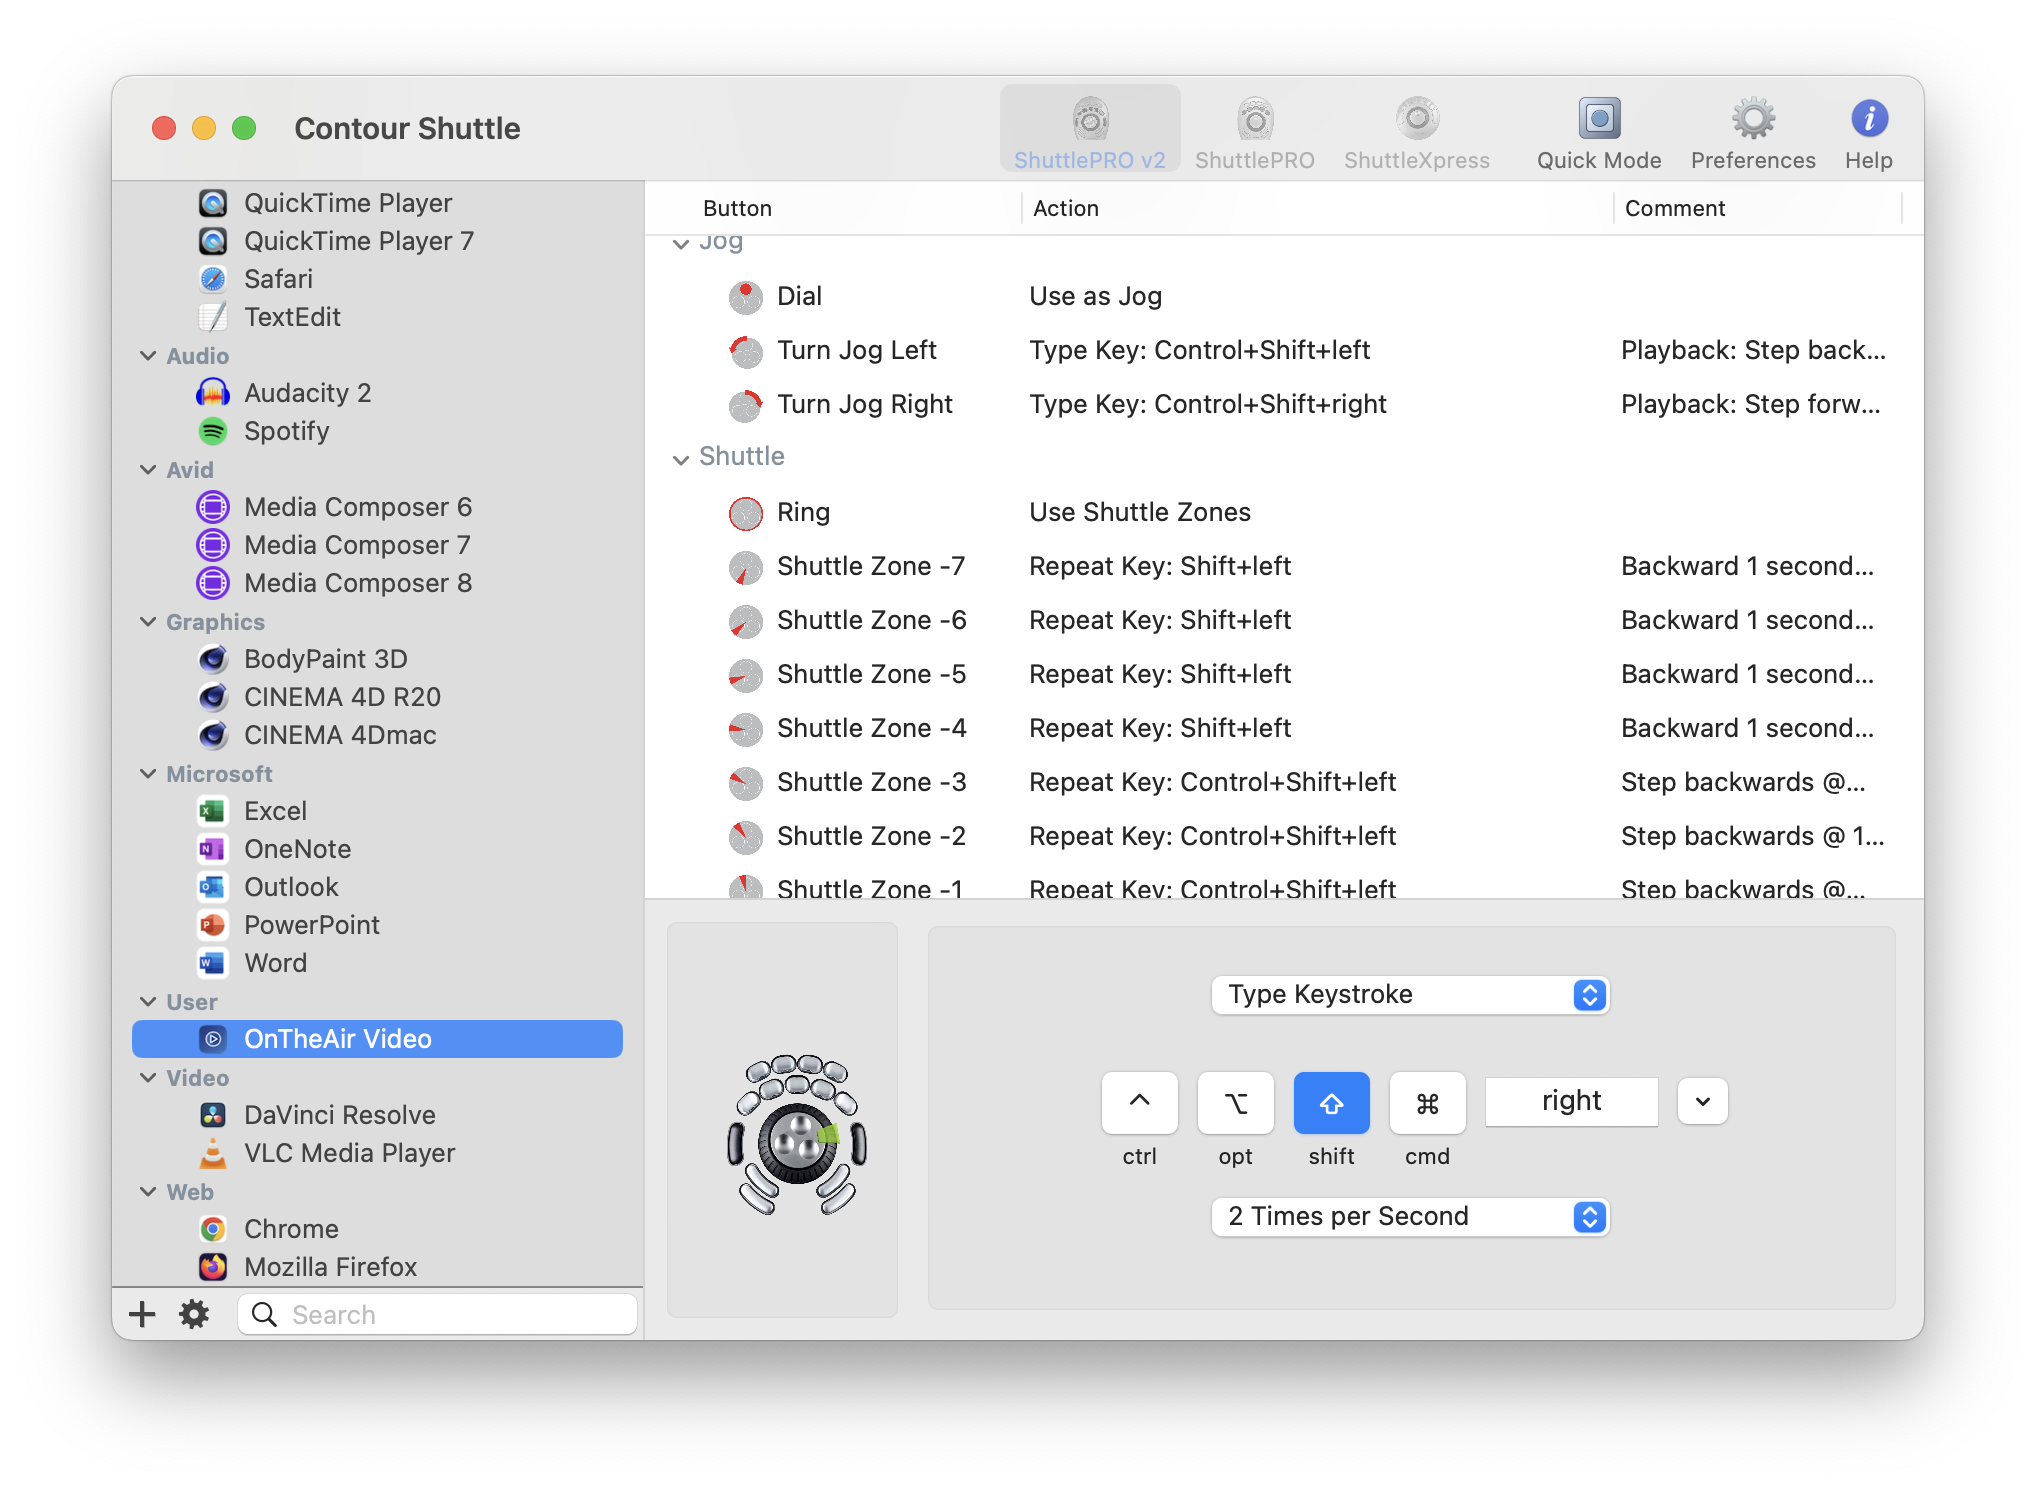Collapse the Audio group

[x=148, y=356]
